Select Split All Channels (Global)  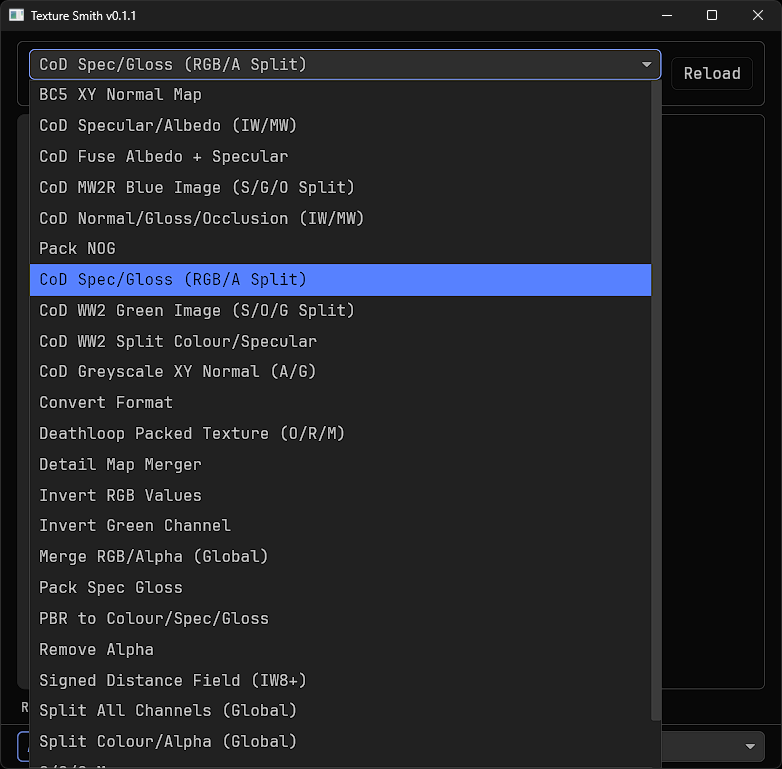pos(341,711)
